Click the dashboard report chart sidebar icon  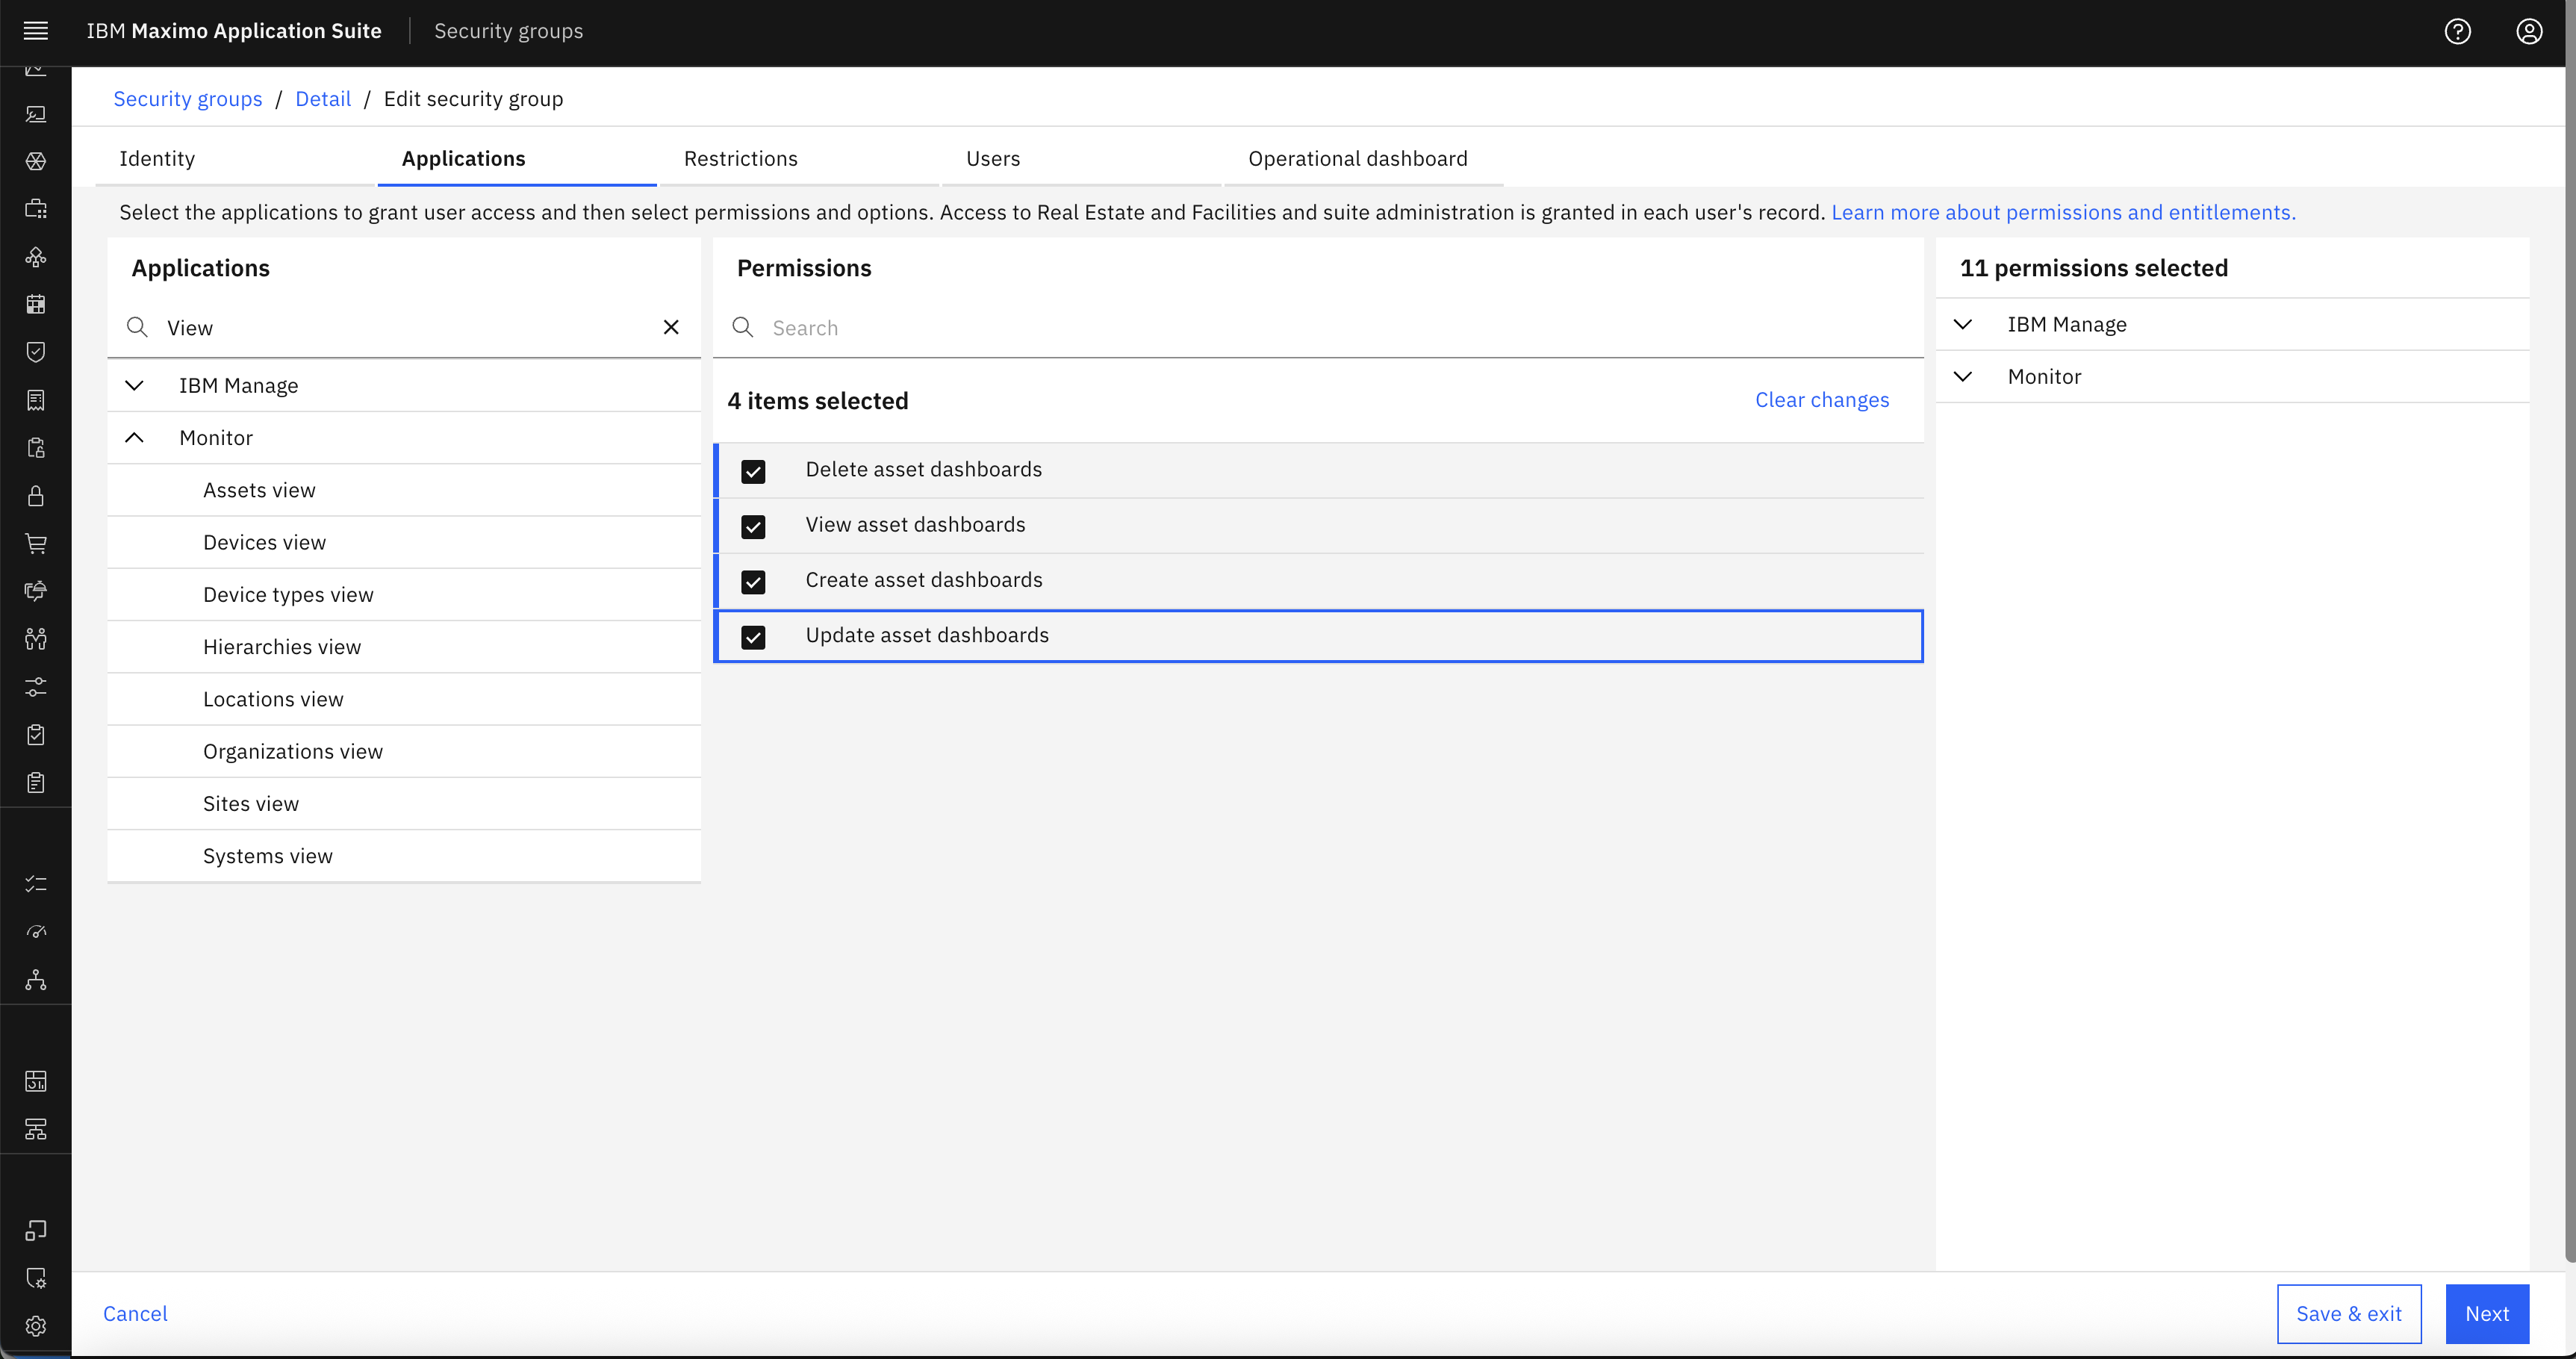(36, 1081)
